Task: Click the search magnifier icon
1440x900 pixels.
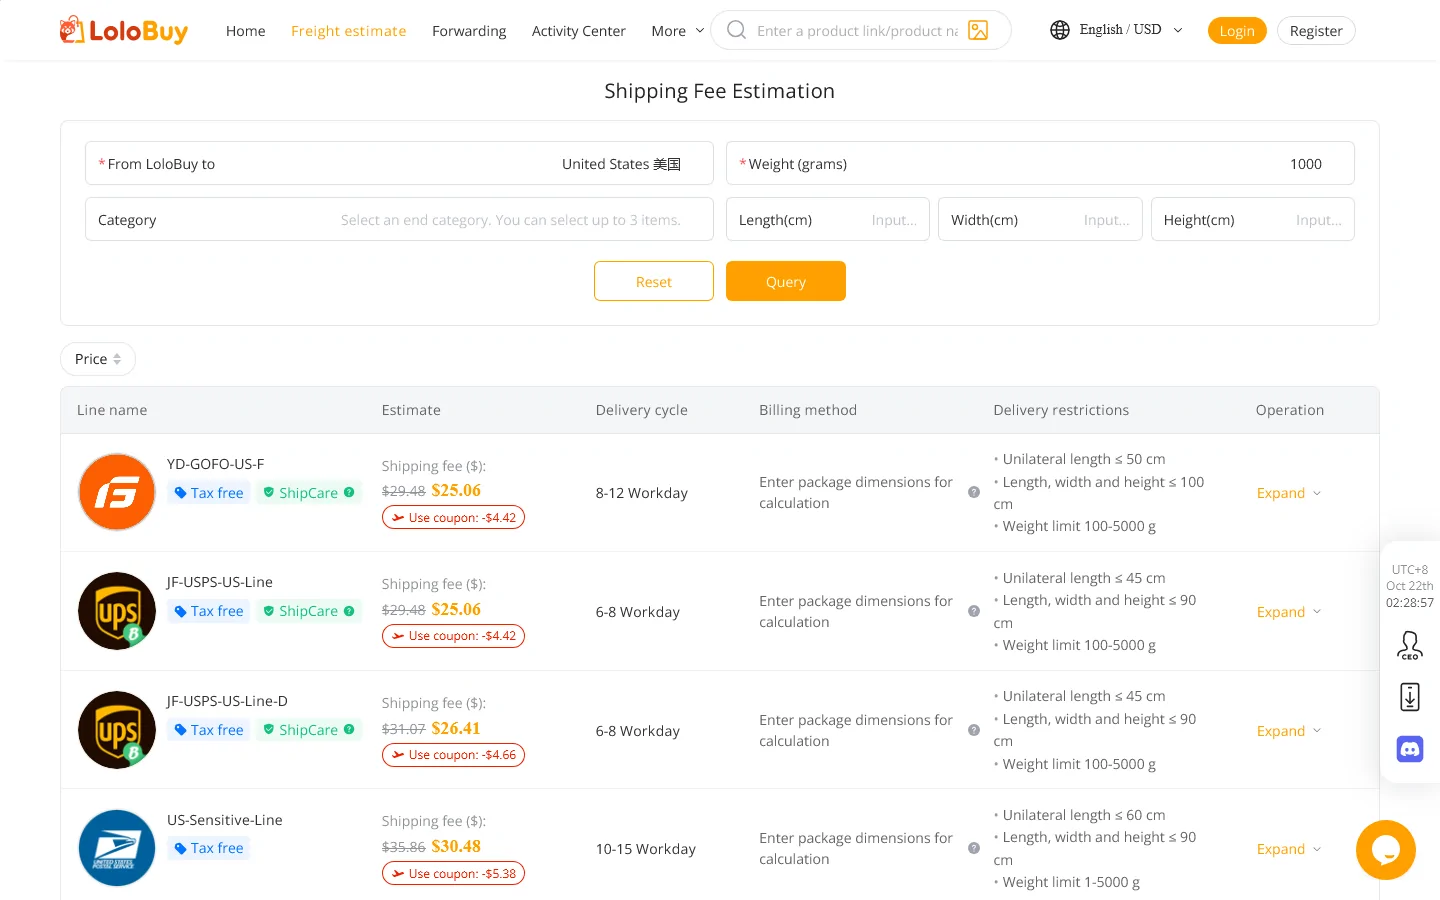Action: pyautogui.click(x=737, y=30)
